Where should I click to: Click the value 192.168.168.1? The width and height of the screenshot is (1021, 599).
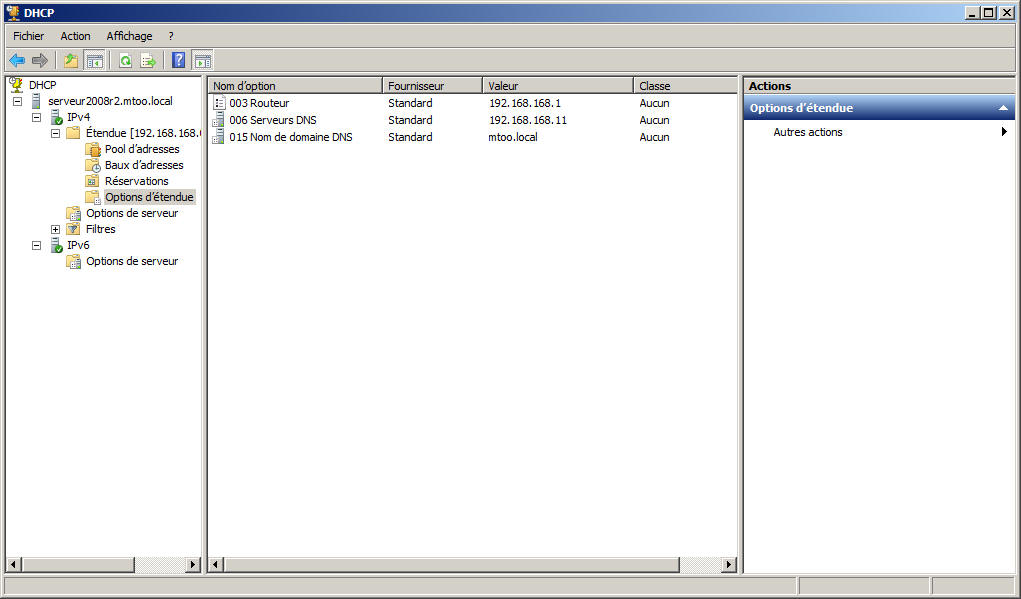(525, 103)
